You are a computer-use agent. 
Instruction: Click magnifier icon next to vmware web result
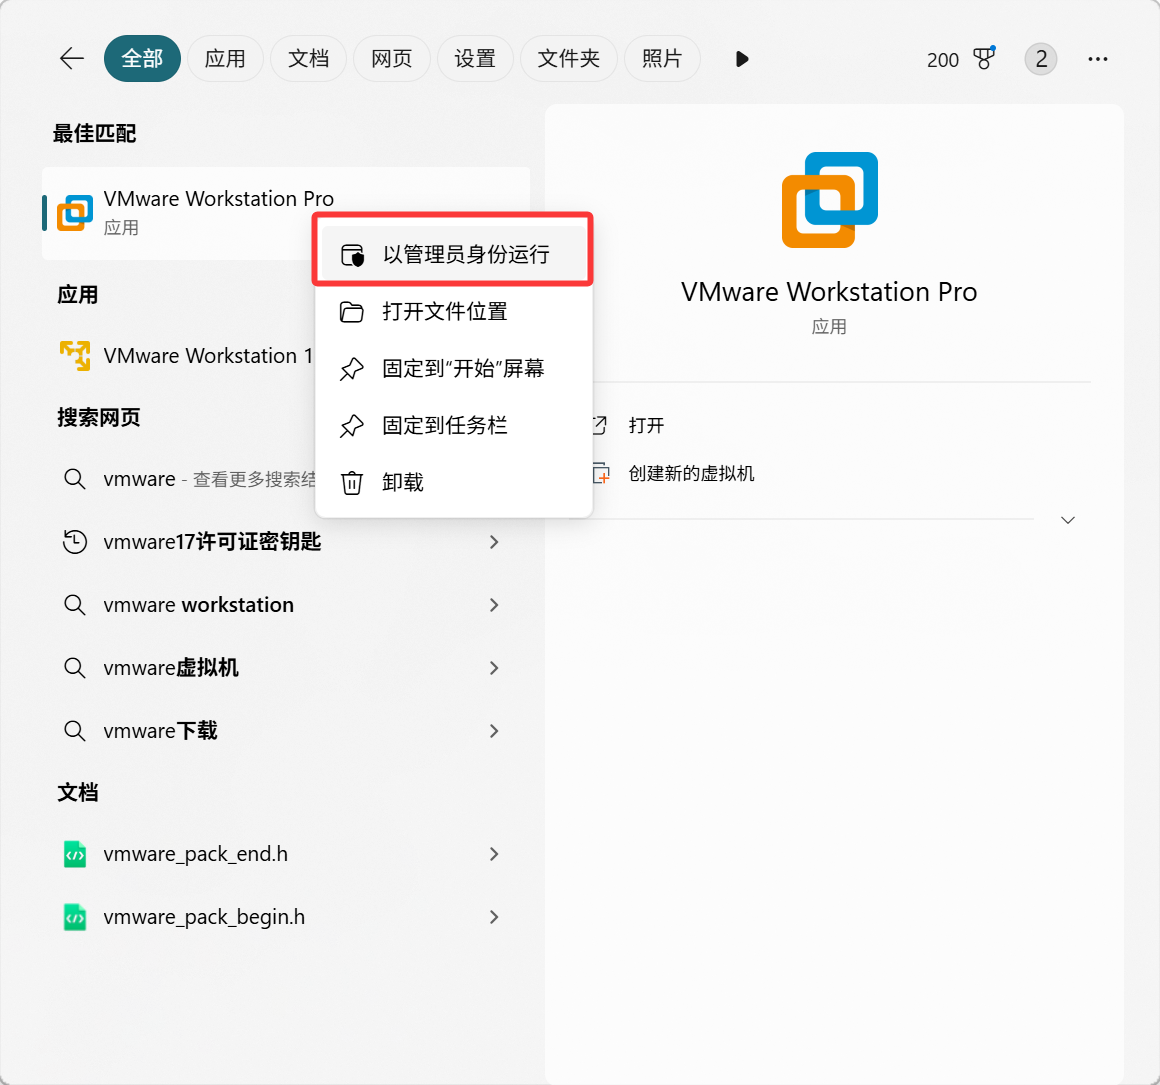[75, 479]
